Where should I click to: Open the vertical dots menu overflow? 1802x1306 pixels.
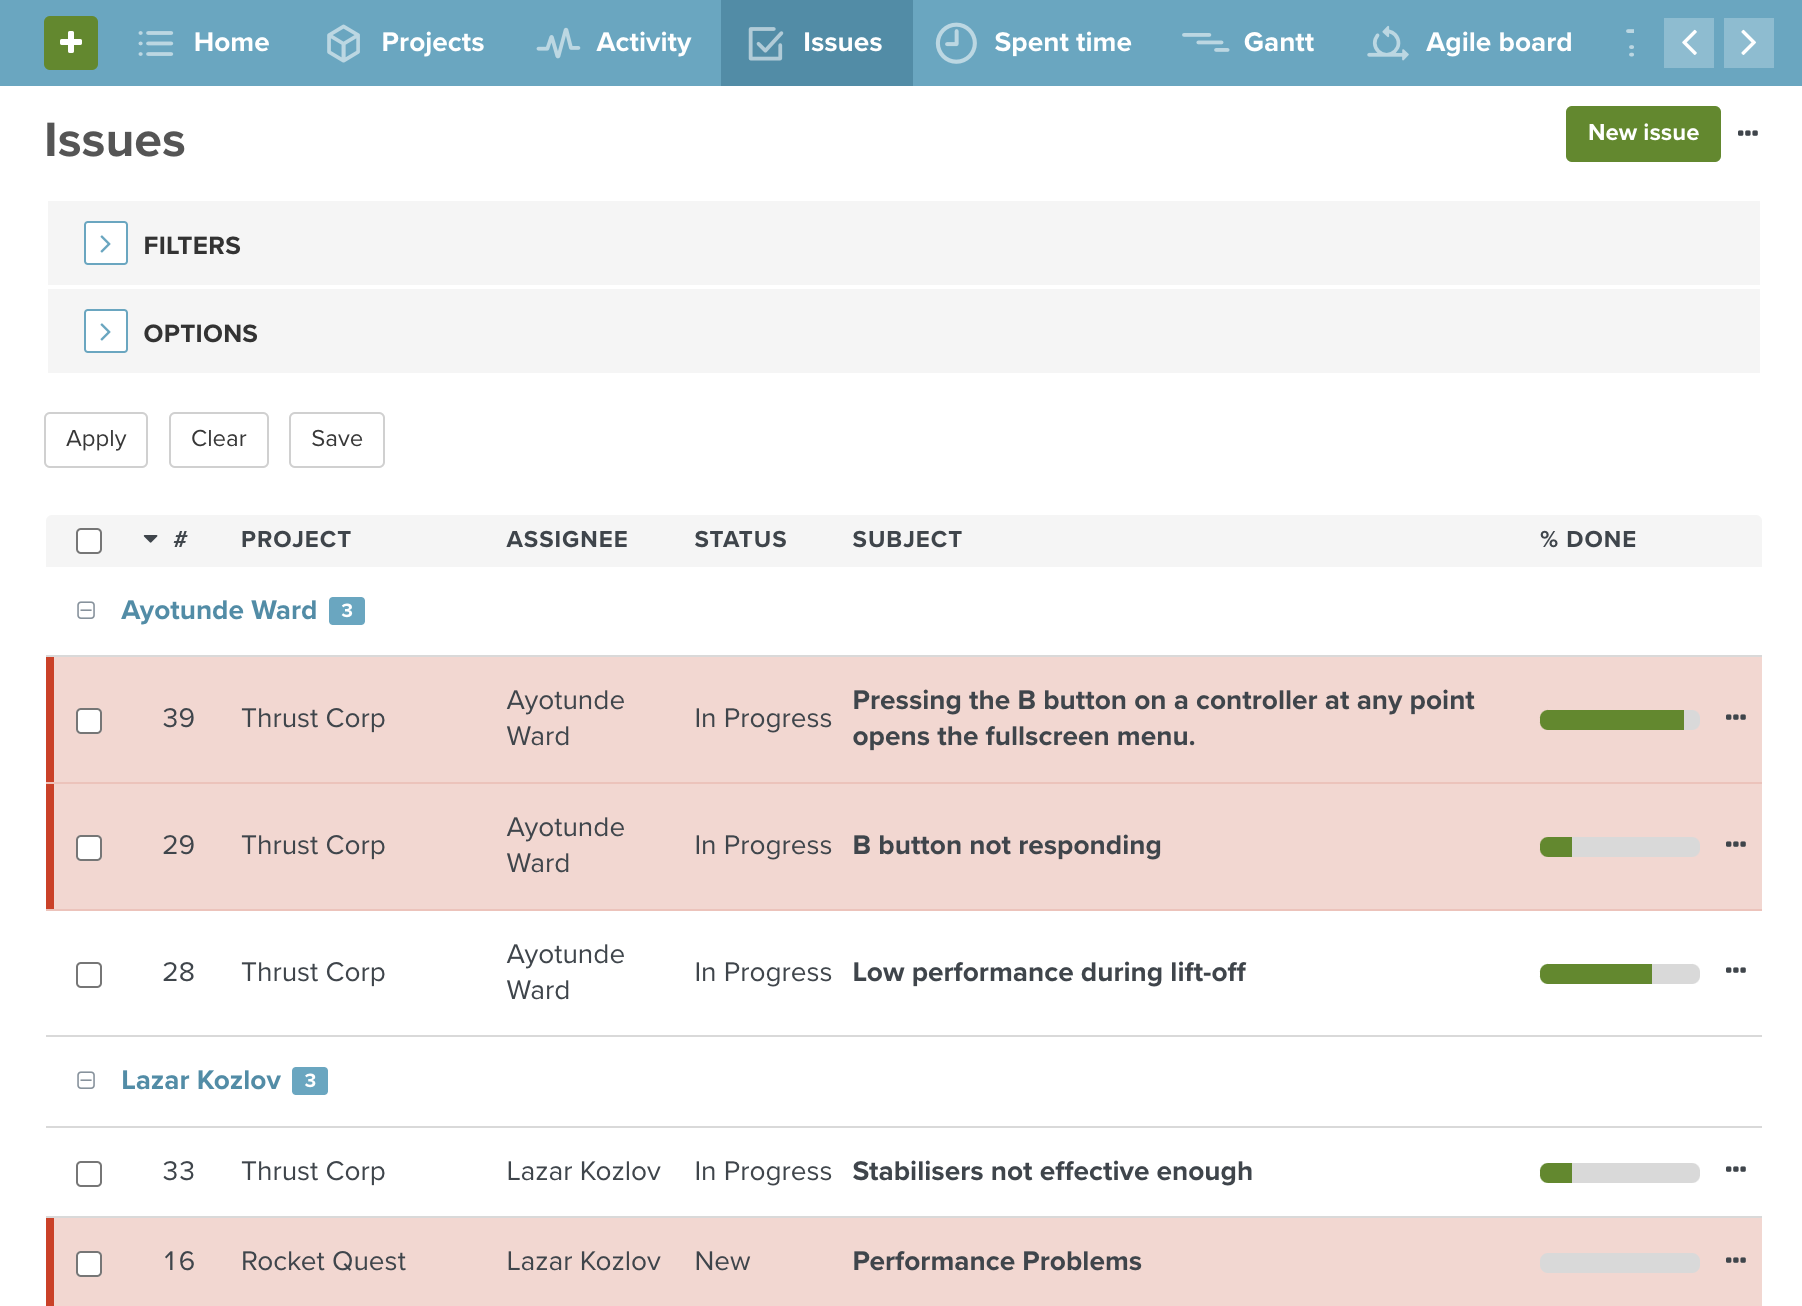[1631, 43]
